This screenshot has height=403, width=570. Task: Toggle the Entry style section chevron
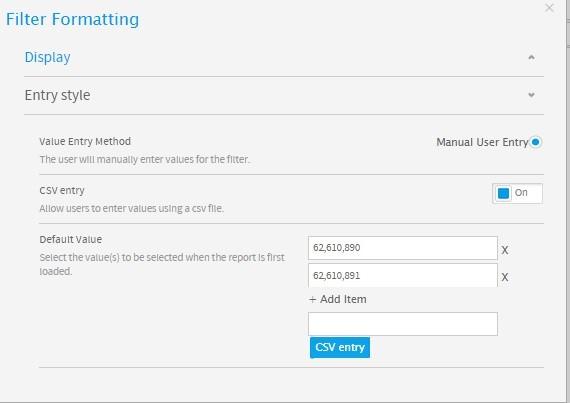point(531,95)
